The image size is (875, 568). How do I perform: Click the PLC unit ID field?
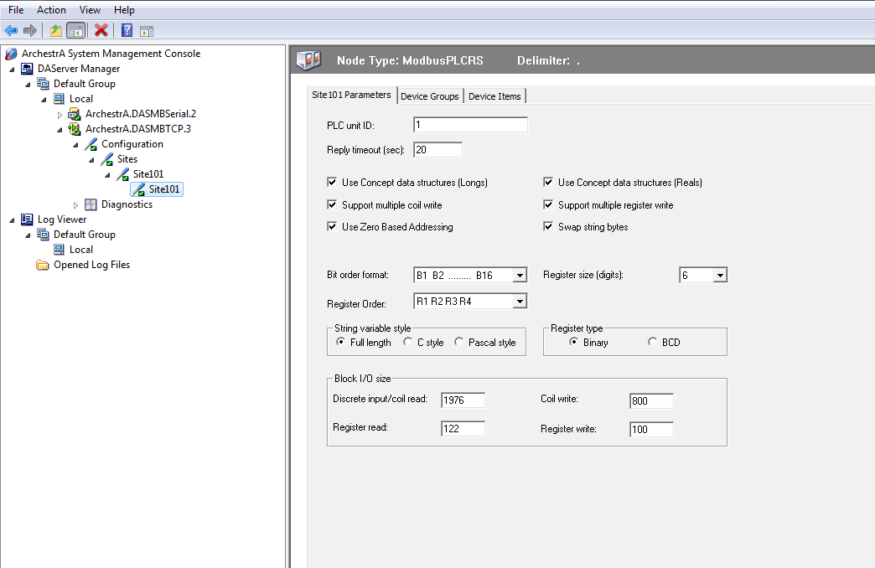pos(470,124)
